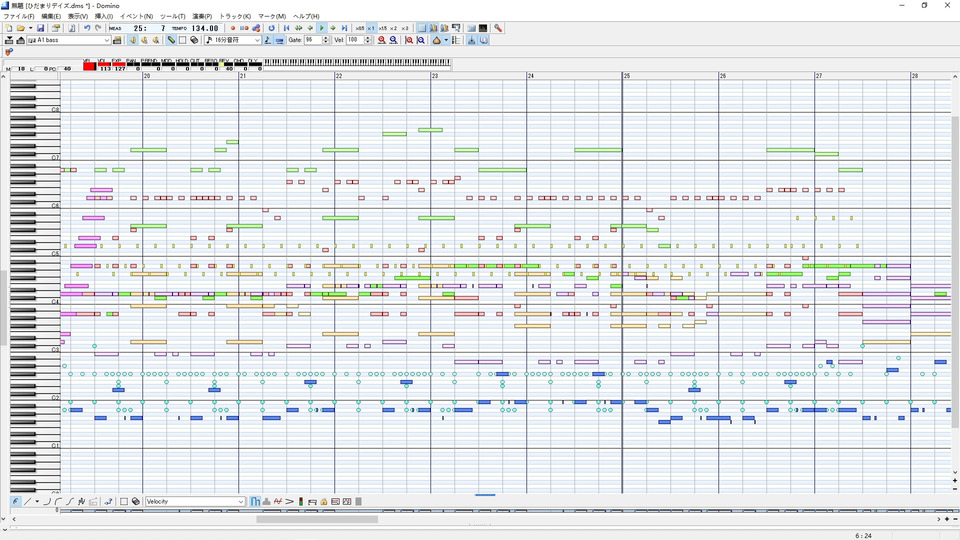
Task: Open the トラック(K) menu
Action: coord(235,17)
